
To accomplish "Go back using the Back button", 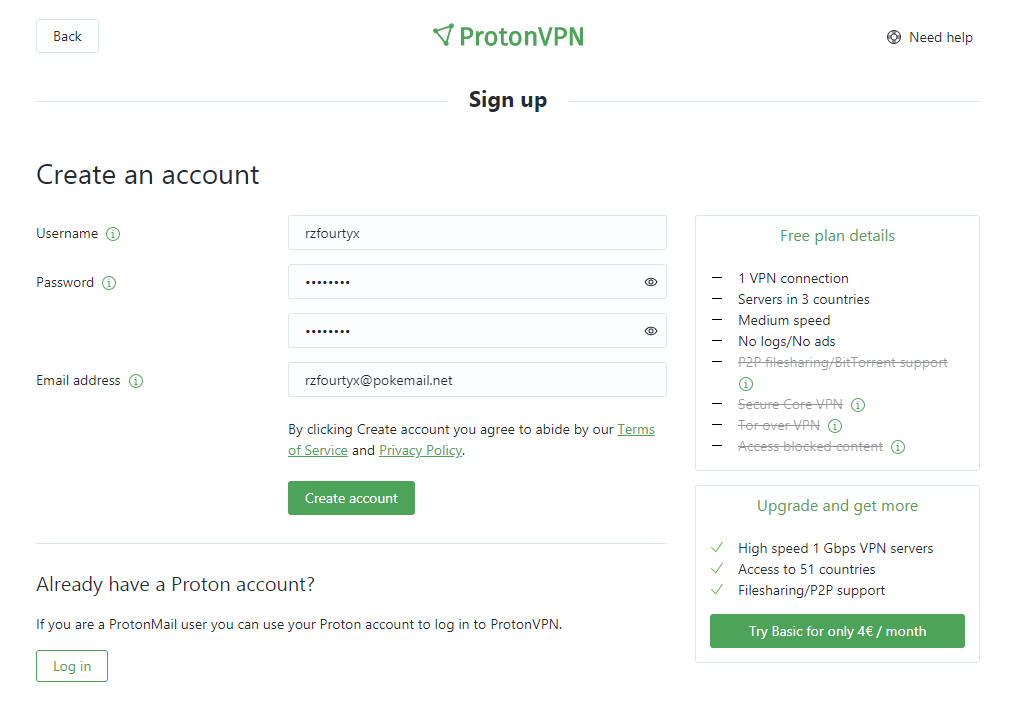I will pyautogui.click(x=67, y=36).
